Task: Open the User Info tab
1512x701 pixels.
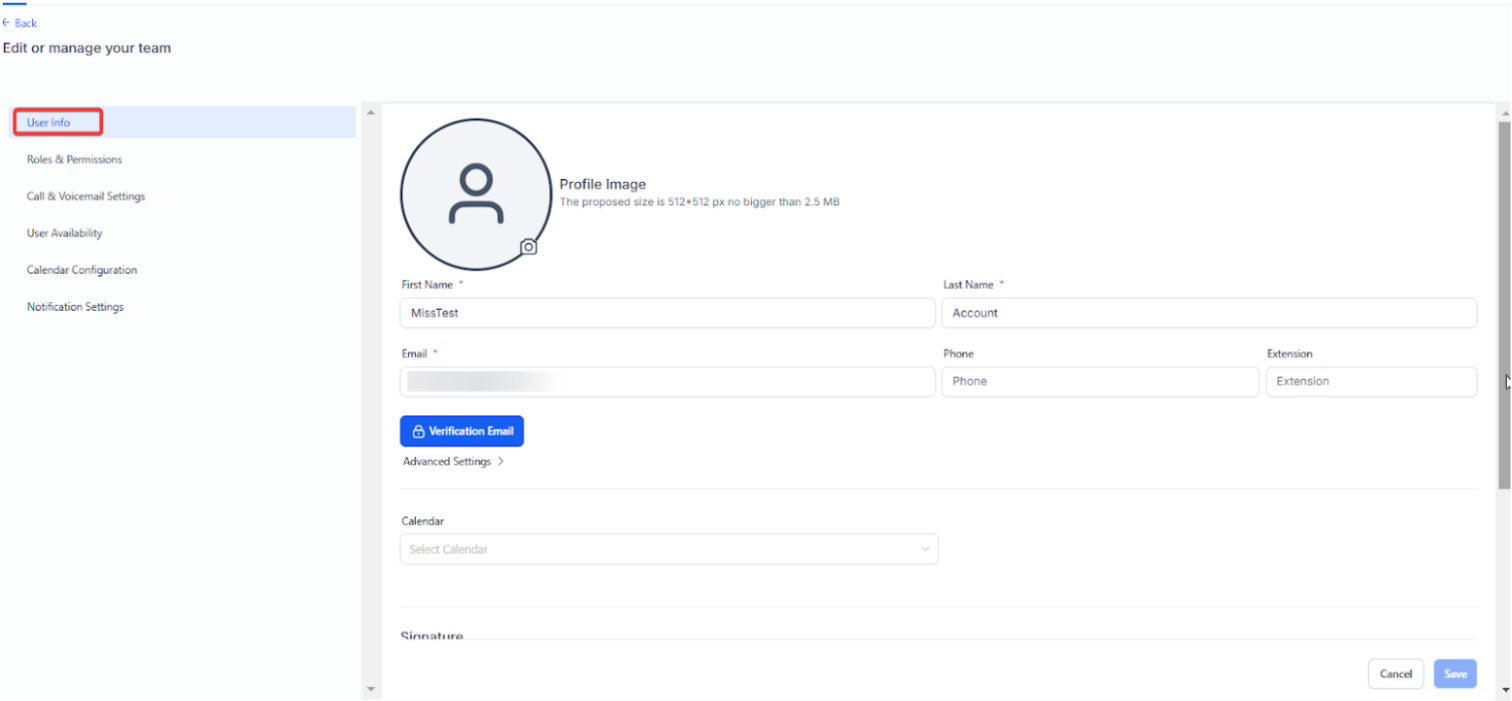Action: 49,123
